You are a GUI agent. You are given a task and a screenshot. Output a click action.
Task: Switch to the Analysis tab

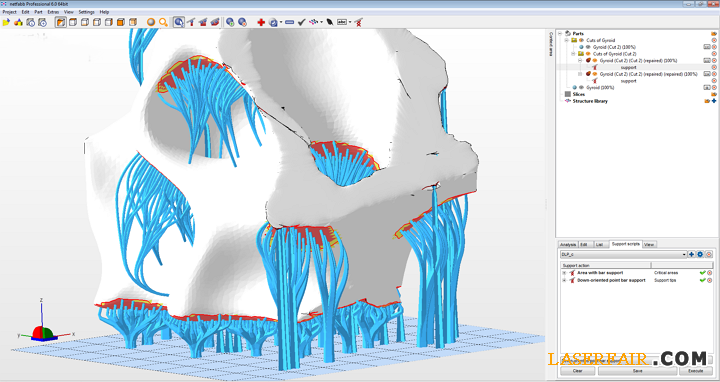[x=568, y=245]
